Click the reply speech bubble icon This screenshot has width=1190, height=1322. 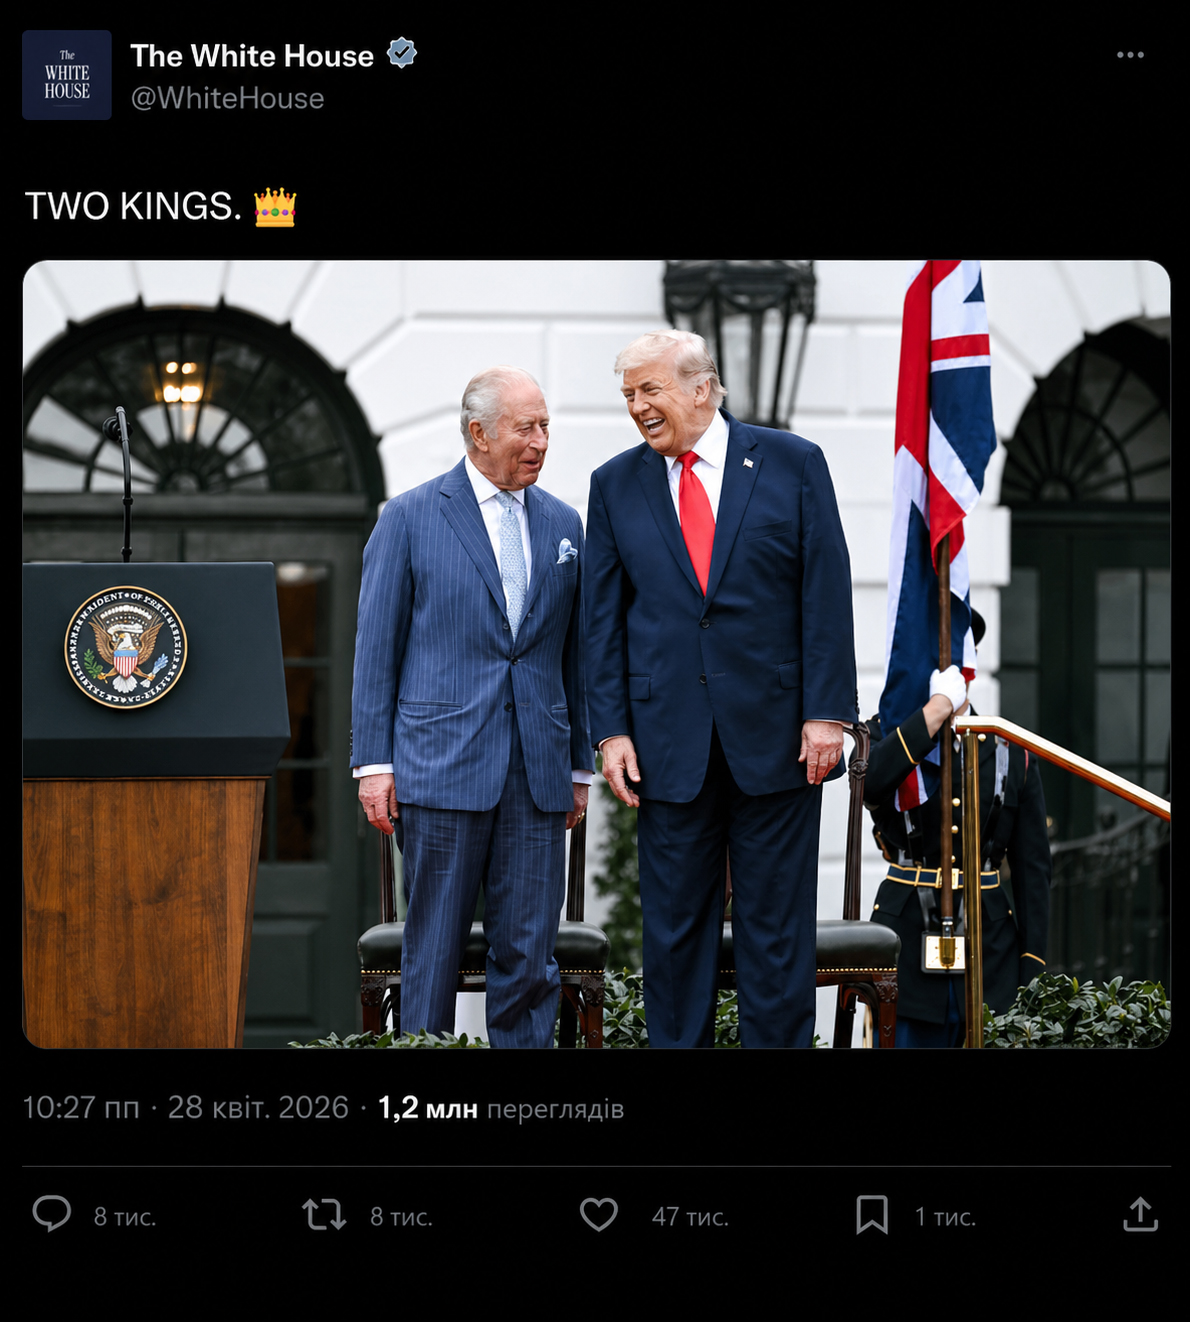[52, 1214]
